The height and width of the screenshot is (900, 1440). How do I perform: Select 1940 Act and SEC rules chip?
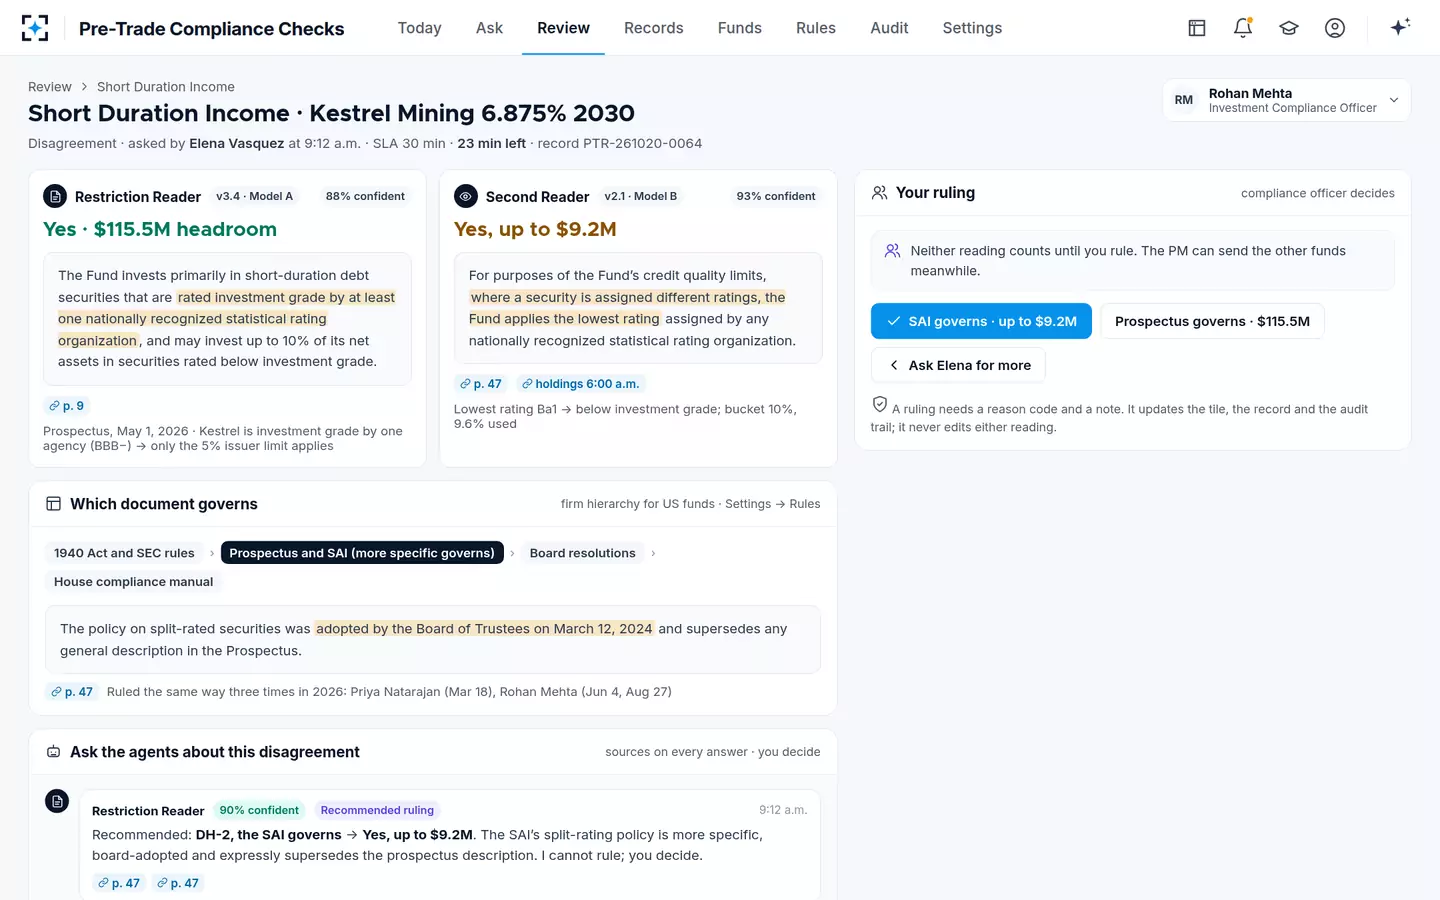click(x=124, y=553)
